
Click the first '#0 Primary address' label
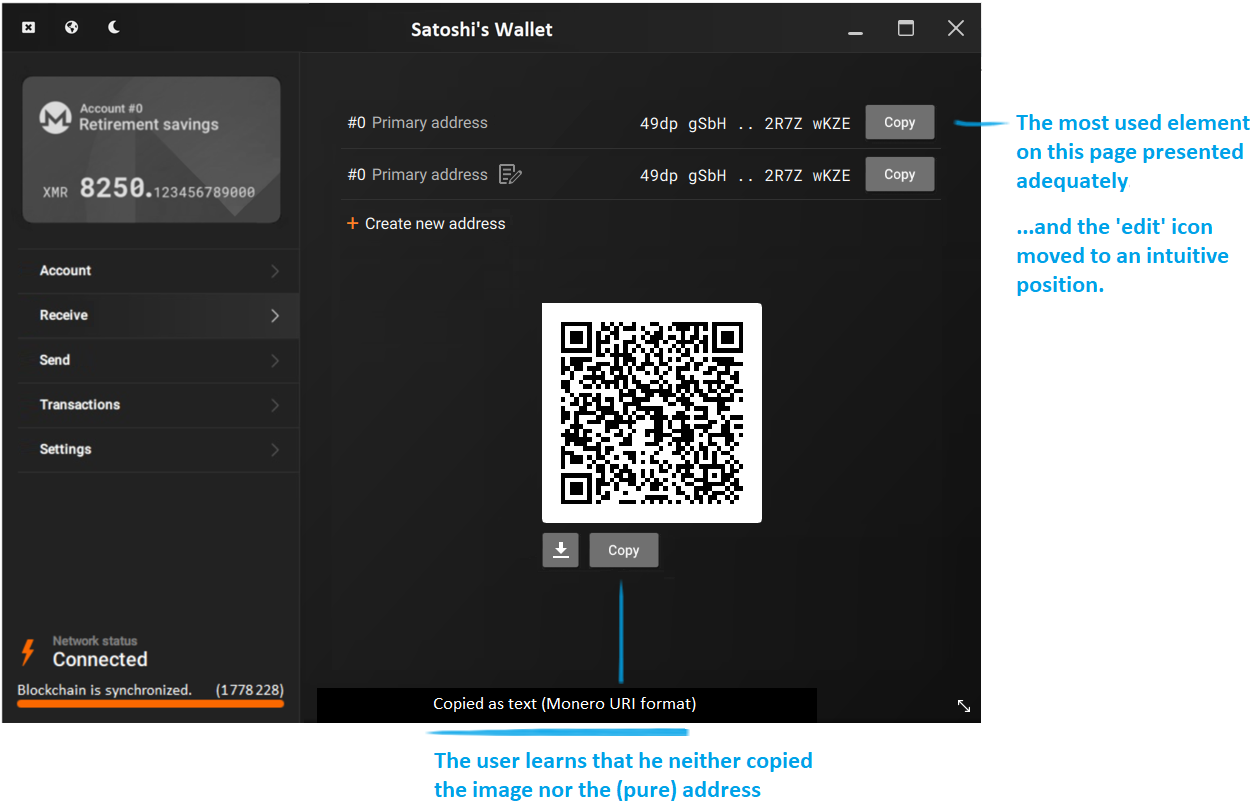pyautogui.click(x=417, y=123)
